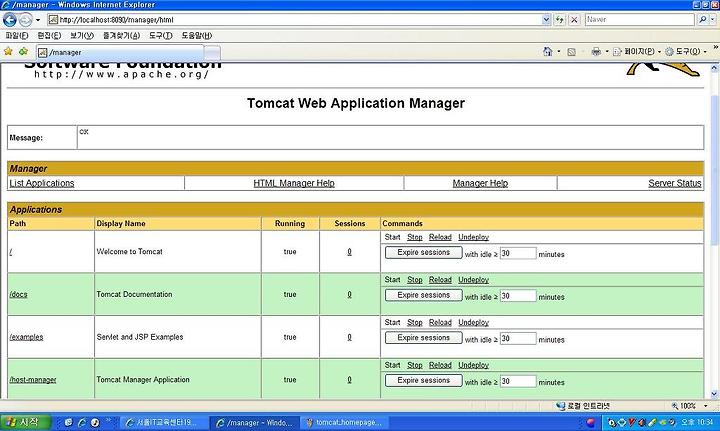720x431 pixels.
Task: Click the browser Forward arrow button
Action: (x=26, y=20)
